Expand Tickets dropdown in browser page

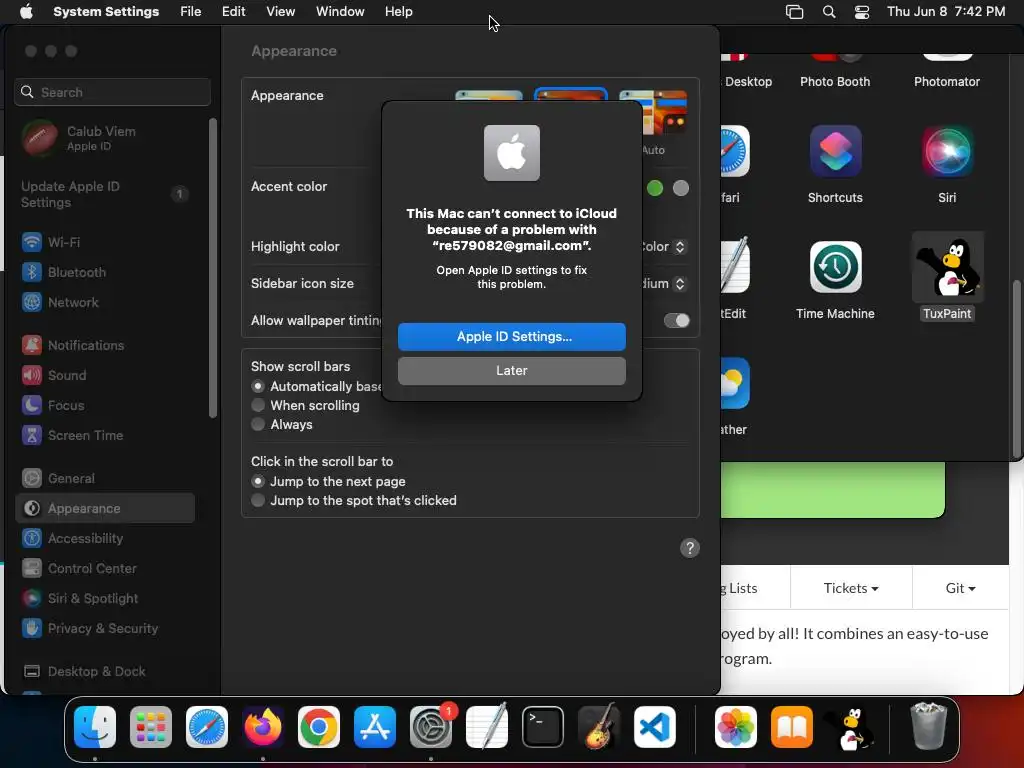[850, 588]
